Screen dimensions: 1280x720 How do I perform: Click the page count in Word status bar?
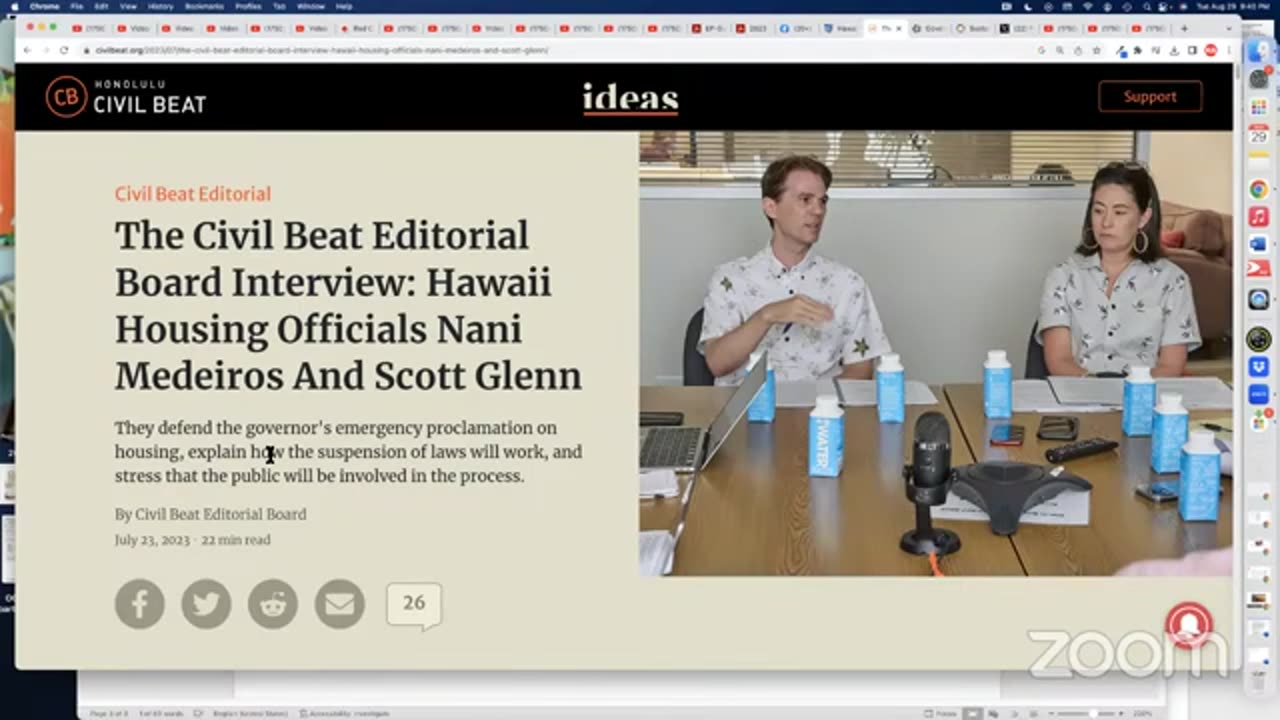pos(109,713)
